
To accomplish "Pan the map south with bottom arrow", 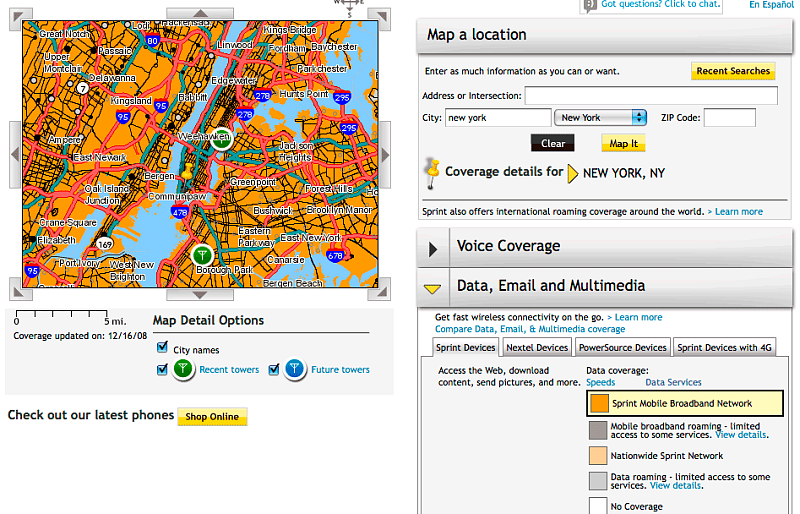I will click(200, 295).
